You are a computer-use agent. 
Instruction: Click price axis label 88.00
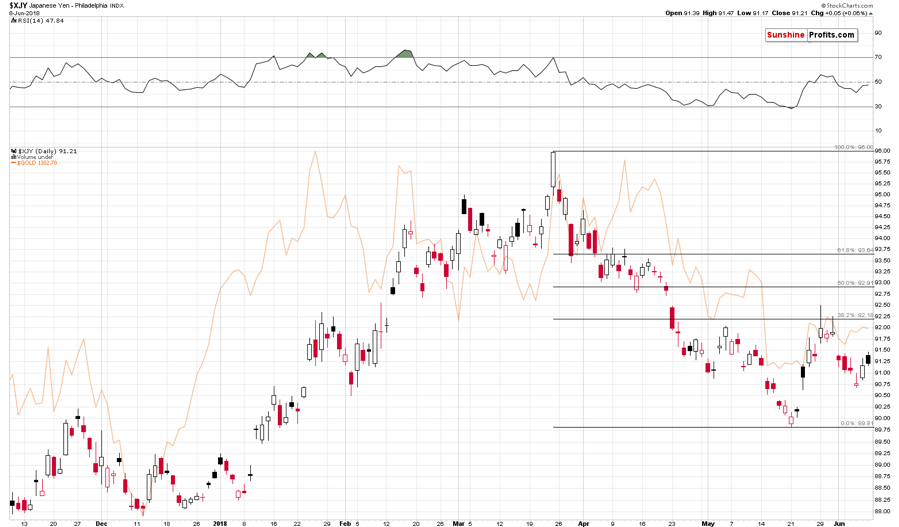[x=882, y=512]
